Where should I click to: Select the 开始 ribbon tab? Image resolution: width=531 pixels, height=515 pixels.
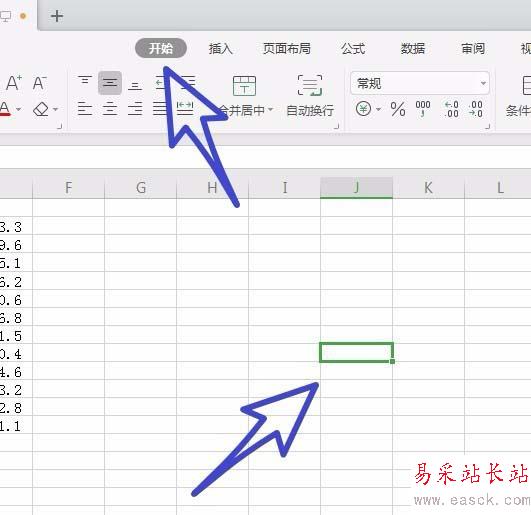[161, 48]
